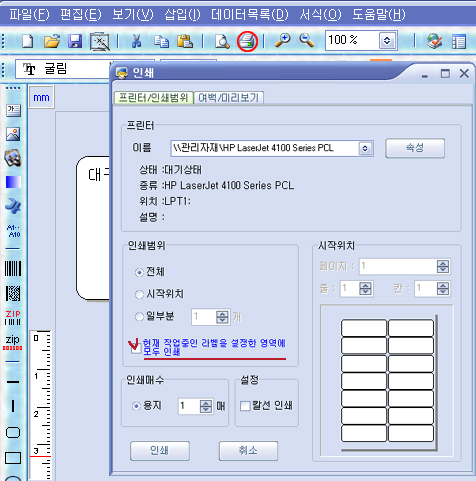Open the 100 % zoom dropdown
476x481 pixels.
387,41
